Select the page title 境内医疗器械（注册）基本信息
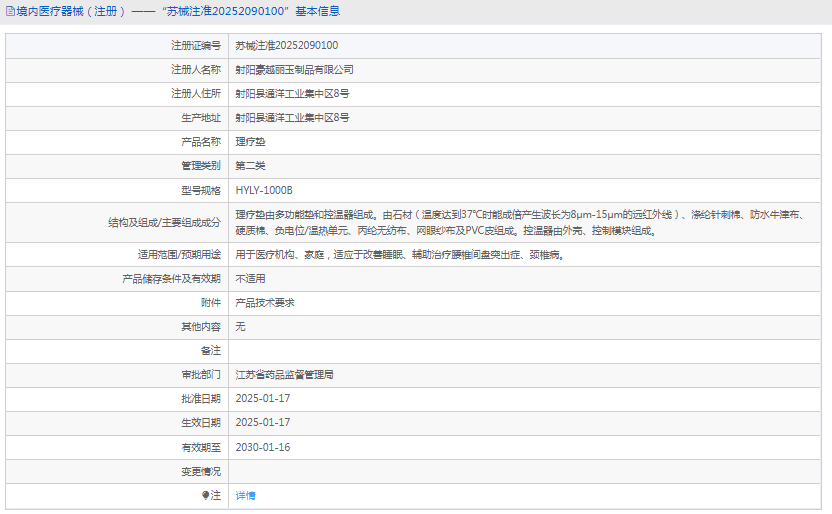Image resolution: width=832 pixels, height=514 pixels. [x=178, y=11]
